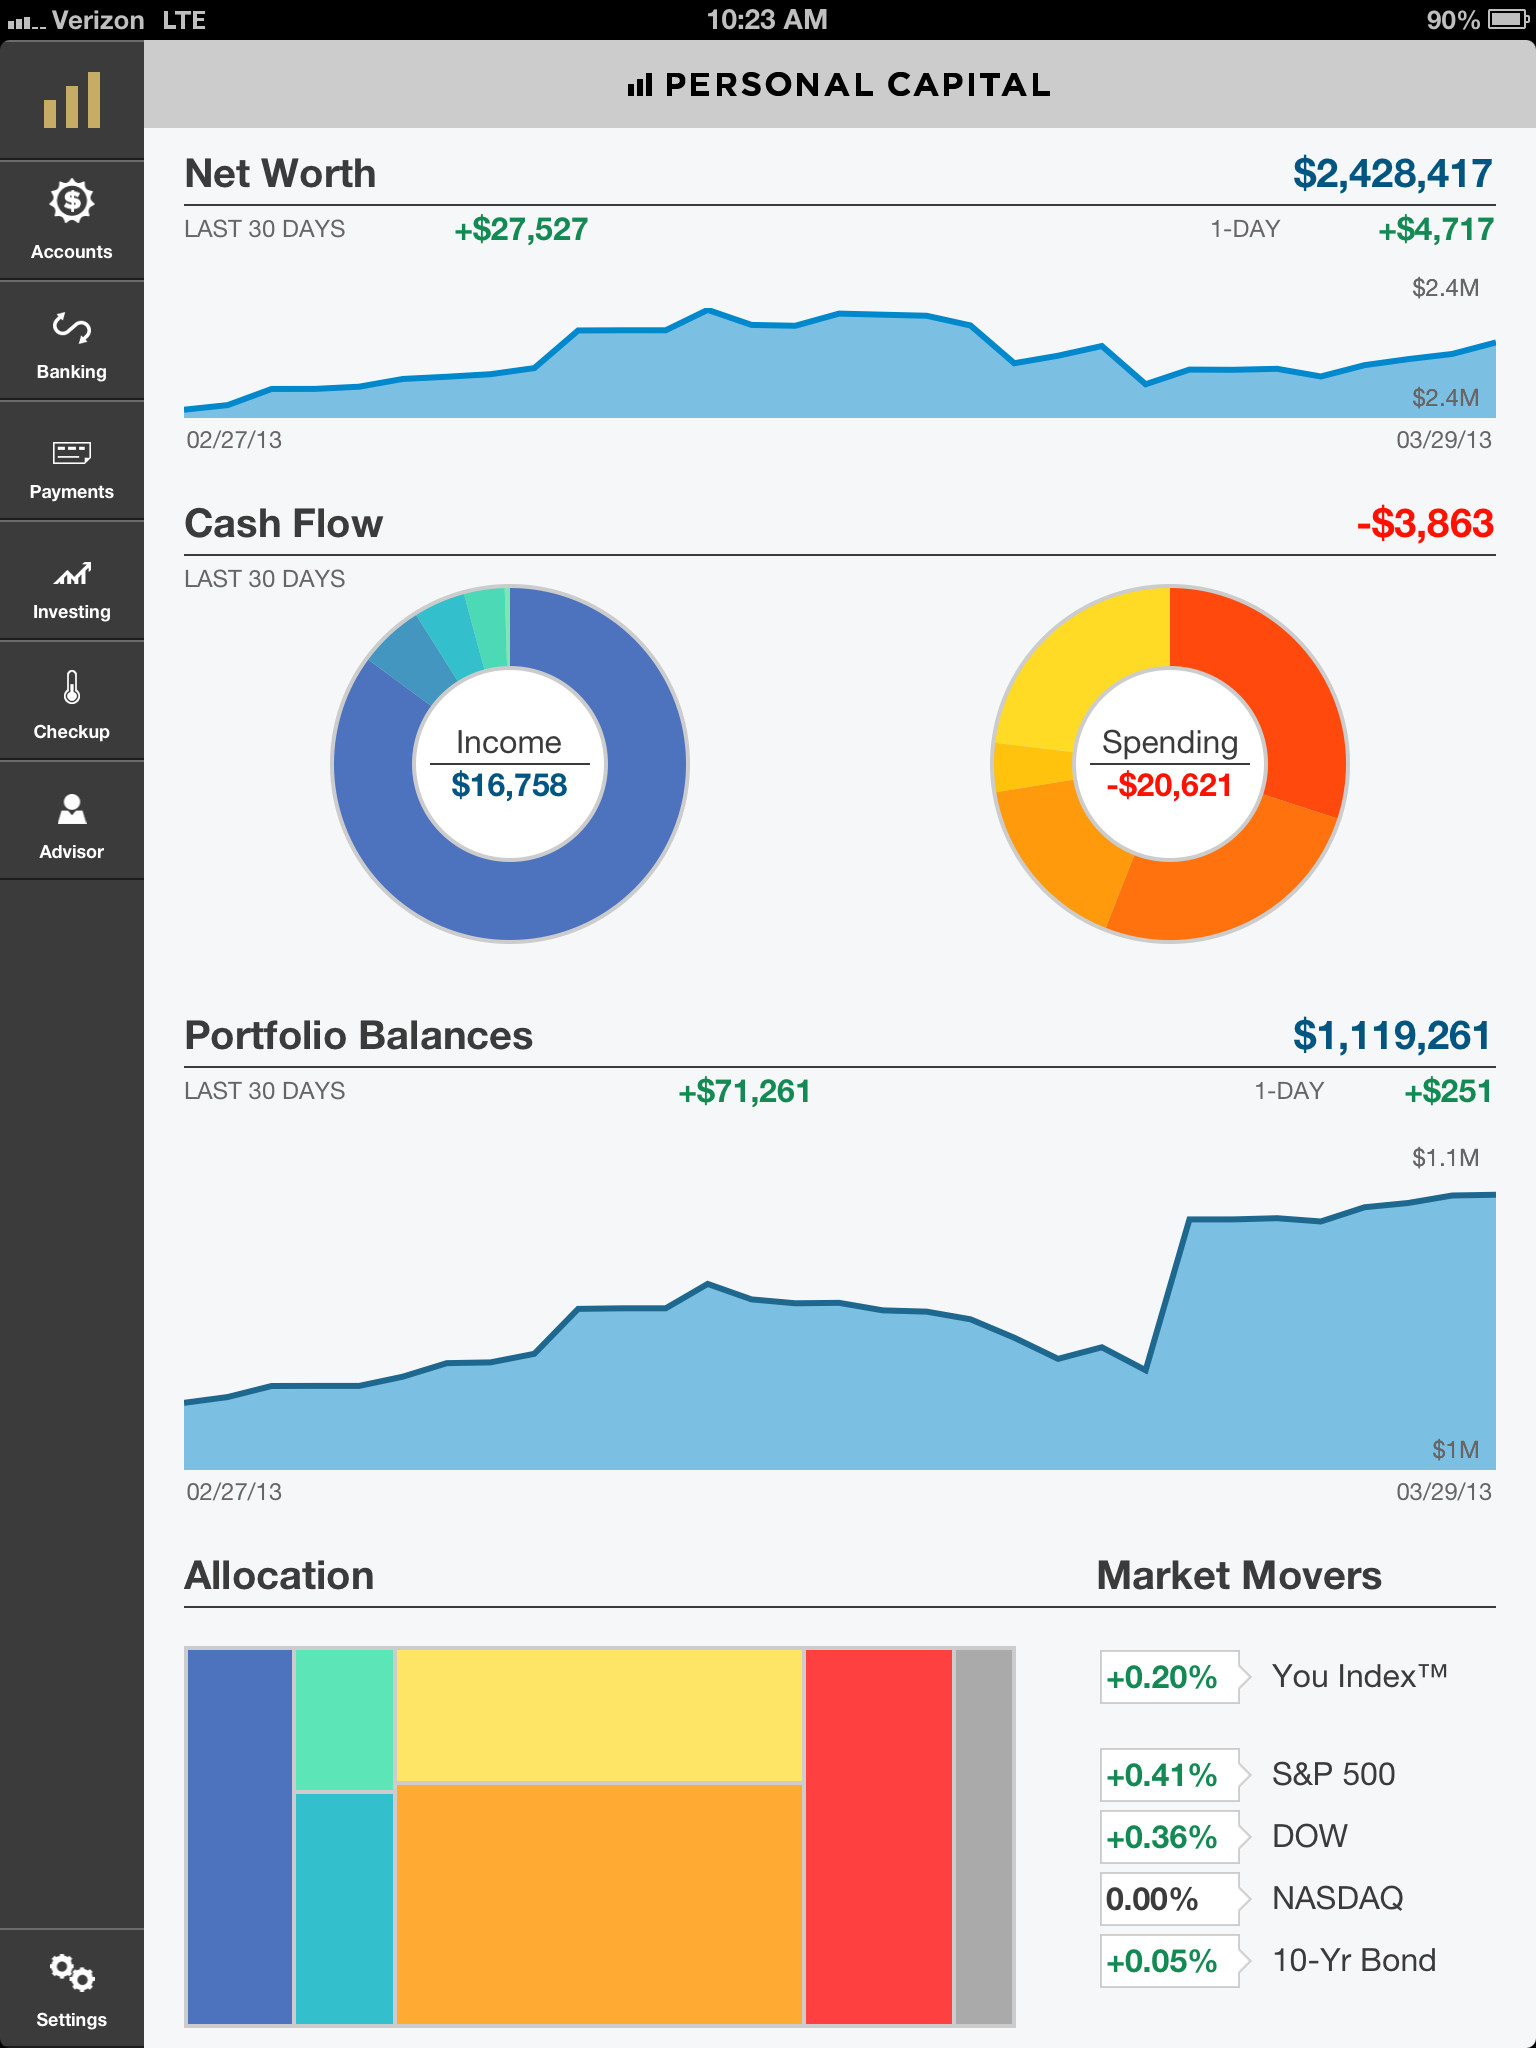
Task: Tap the cellular signal bars icon
Action: click(26, 21)
